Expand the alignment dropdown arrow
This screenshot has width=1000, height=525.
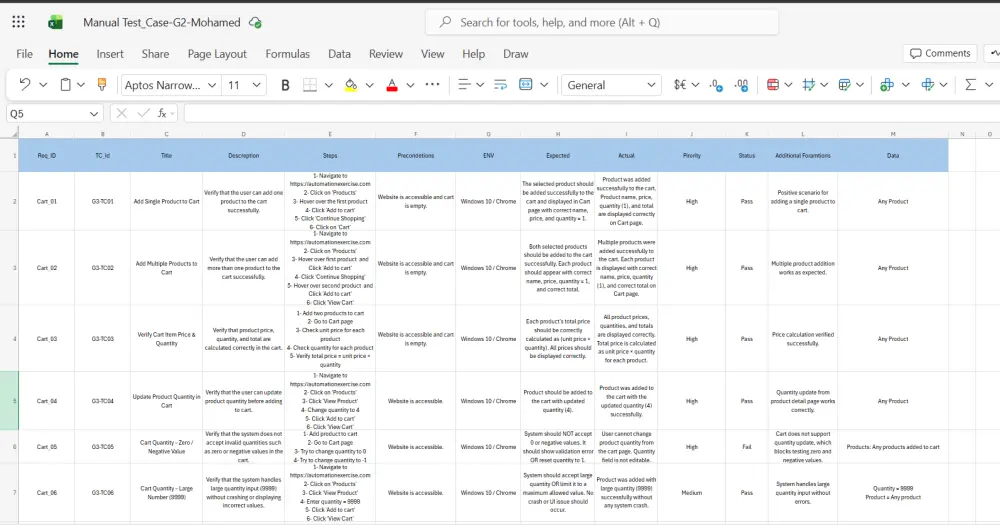pyautogui.click(x=480, y=84)
